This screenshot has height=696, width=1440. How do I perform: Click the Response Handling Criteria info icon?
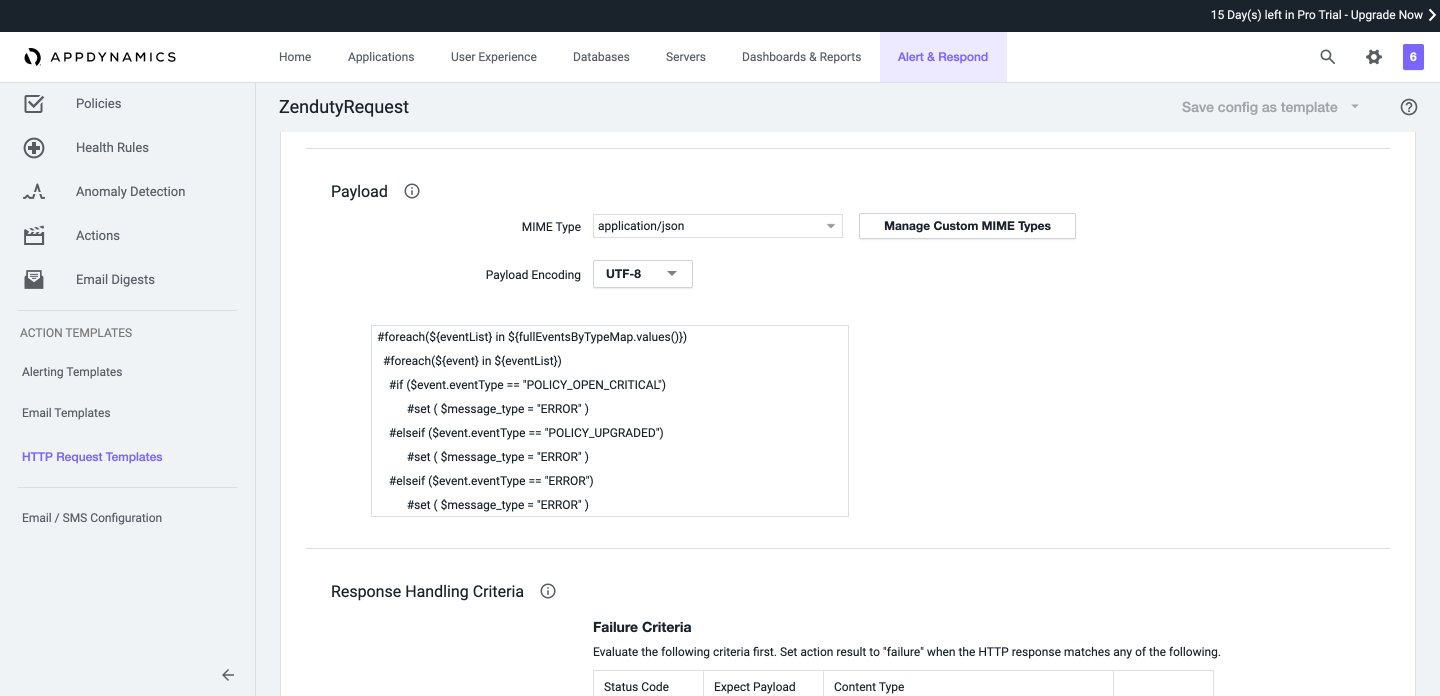click(x=548, y=591)
